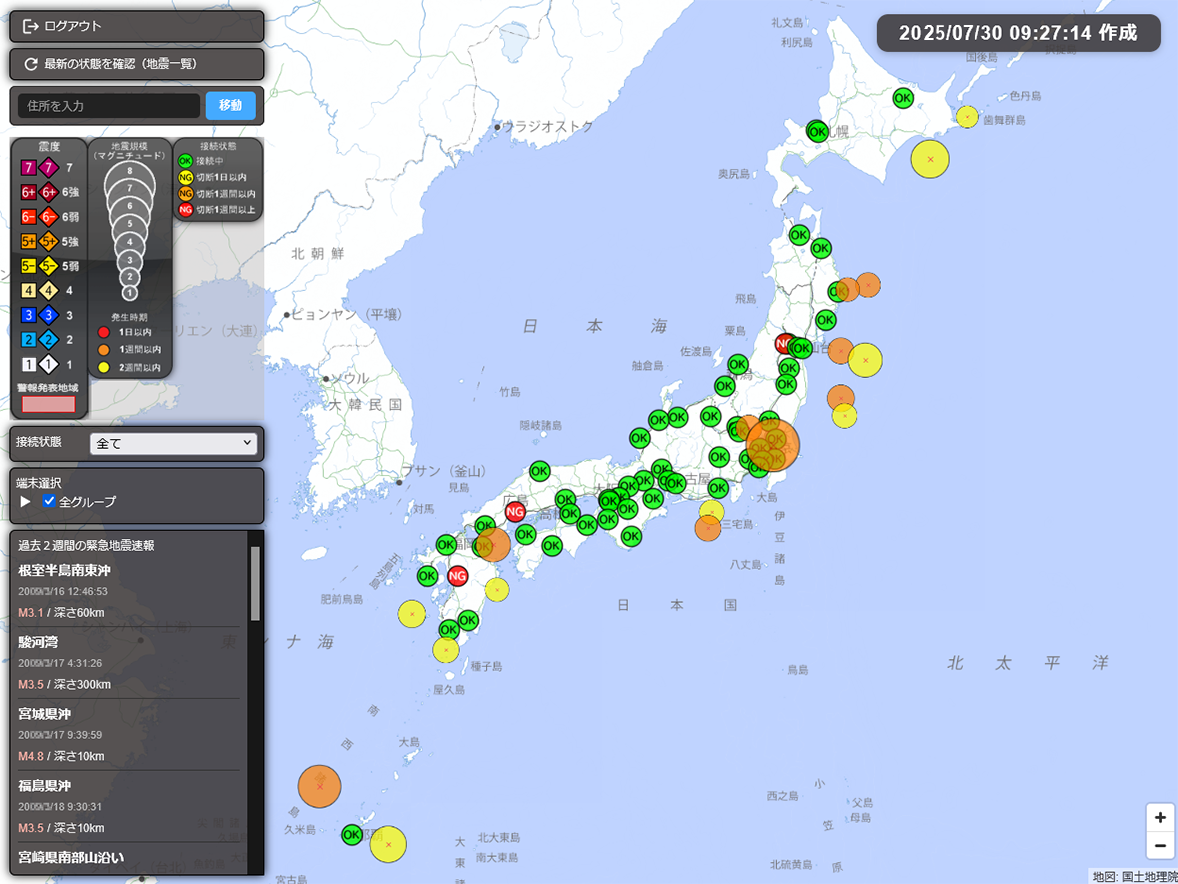
Task: Select the 根室半島南東沖 earthquake entry
Action: (128, 592)
